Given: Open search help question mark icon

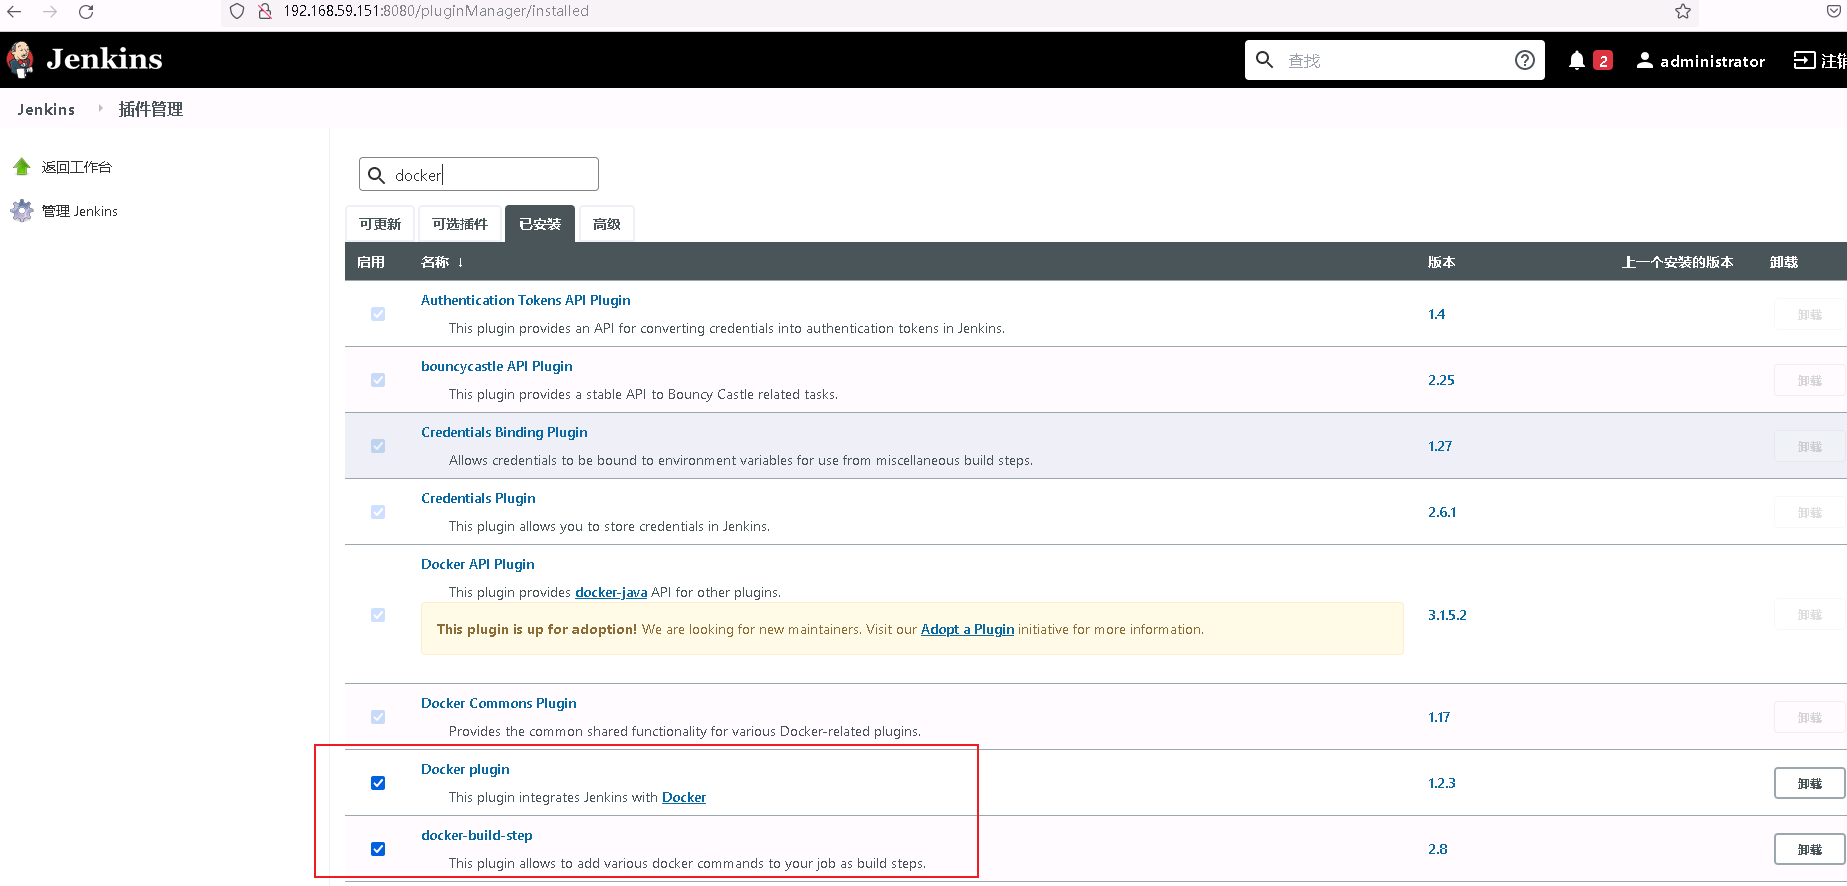Looking at the screenshot, I should [1525, 60].
